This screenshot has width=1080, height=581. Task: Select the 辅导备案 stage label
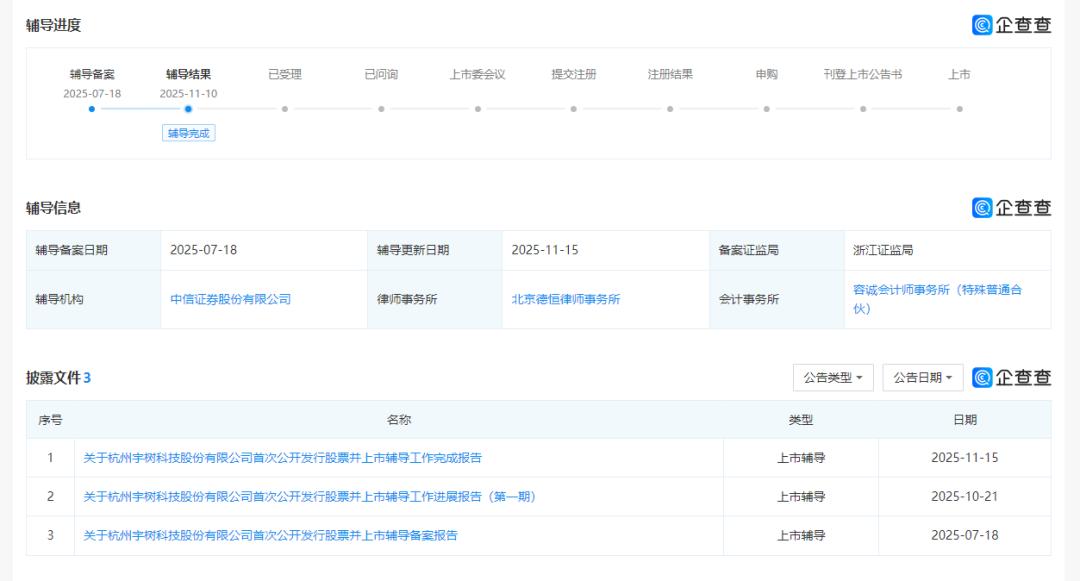(92, 74)
